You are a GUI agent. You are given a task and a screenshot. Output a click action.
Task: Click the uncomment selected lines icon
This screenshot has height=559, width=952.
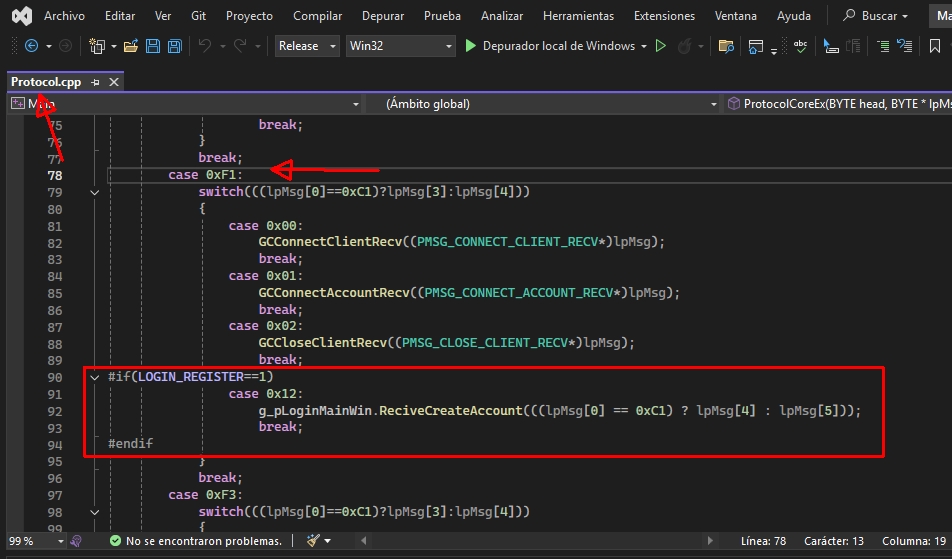(x=905, y=46)
